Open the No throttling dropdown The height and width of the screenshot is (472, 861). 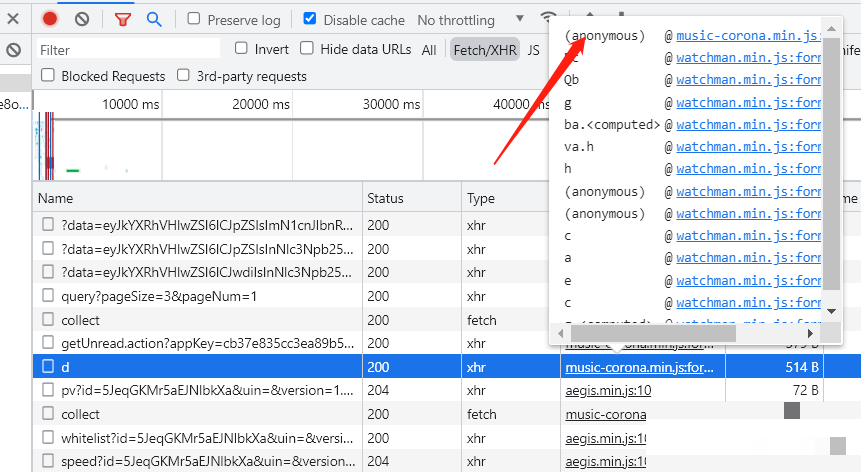click(470, 20)
